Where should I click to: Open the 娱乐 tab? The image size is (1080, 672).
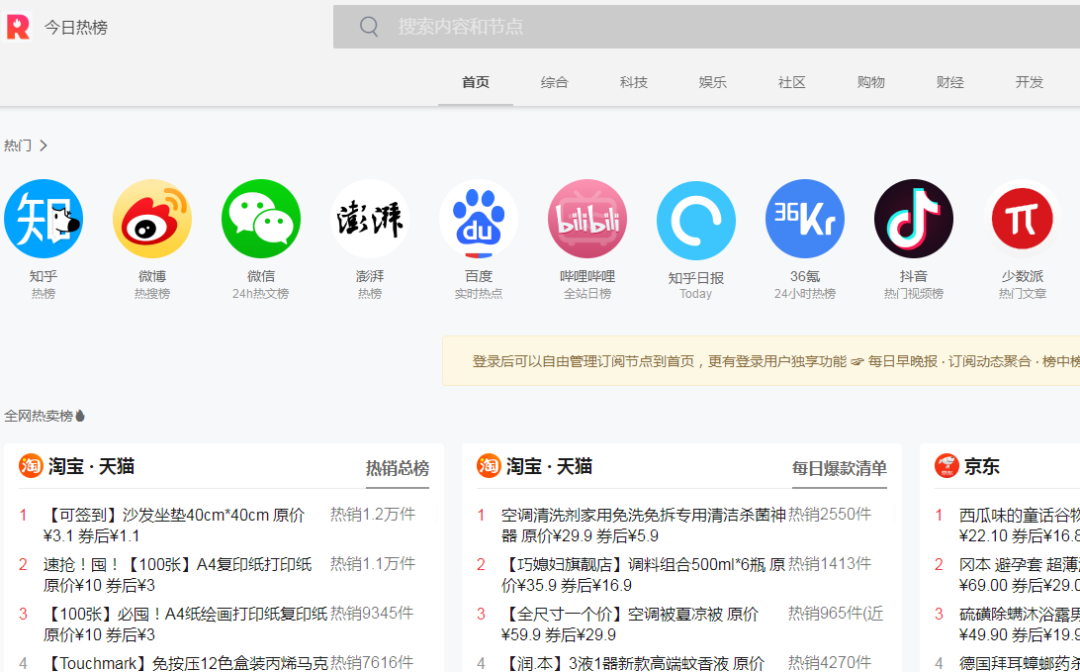pyautogui.click(x=713, y=83)
